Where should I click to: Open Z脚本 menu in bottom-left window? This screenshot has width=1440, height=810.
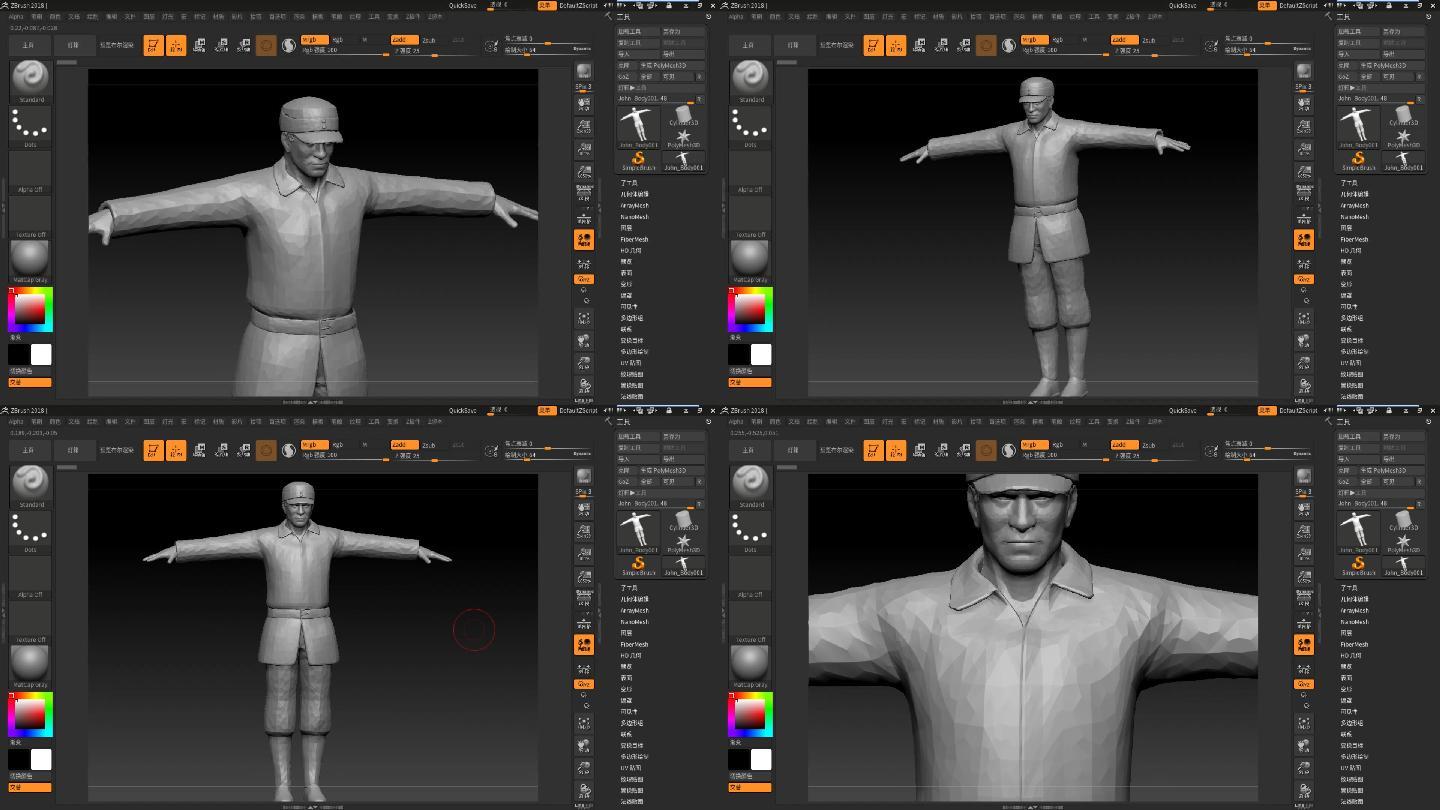(435, 421)
